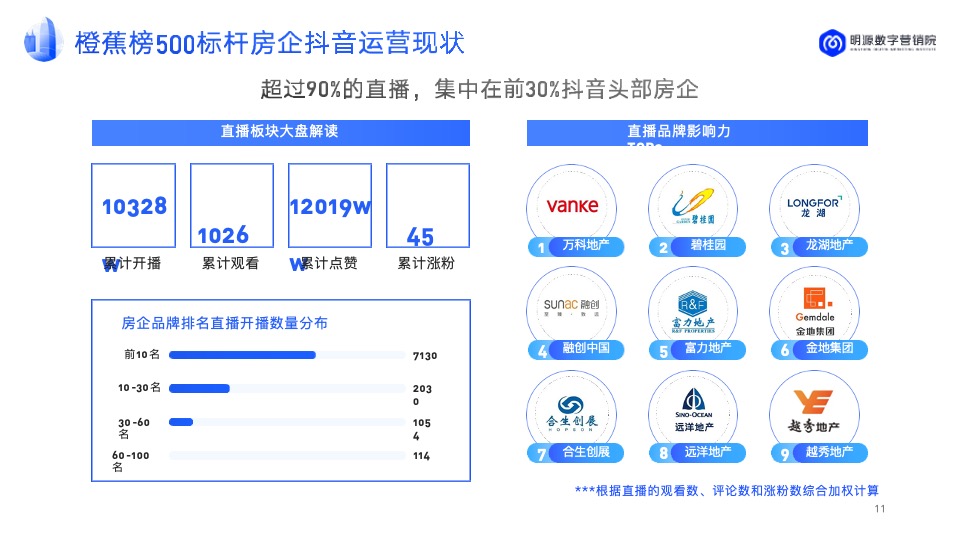Click the 10-30名 row label
The height and width of the screenshot is (540, 960).
pyautogui.click(x=140, y=388)
